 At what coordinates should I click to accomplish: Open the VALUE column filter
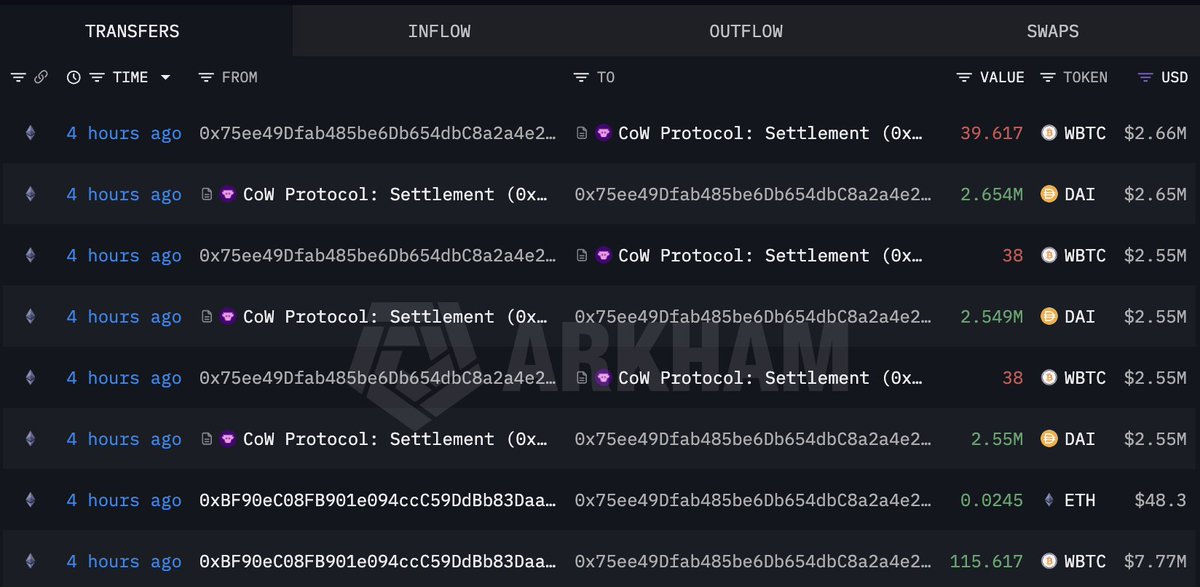(964, 77)
